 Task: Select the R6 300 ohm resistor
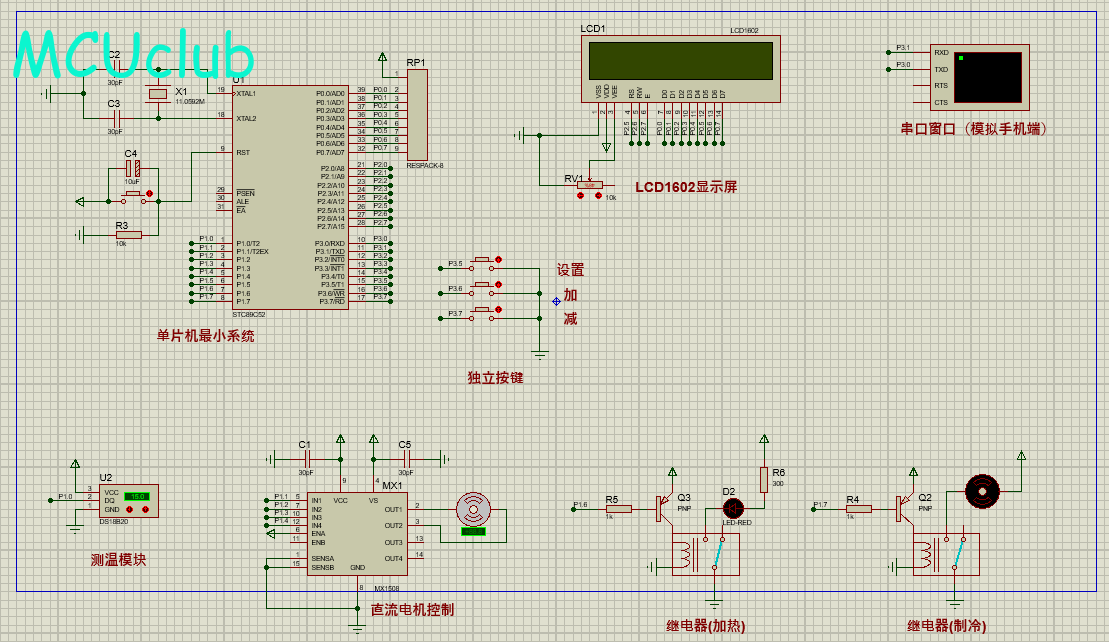click(763, 480)
